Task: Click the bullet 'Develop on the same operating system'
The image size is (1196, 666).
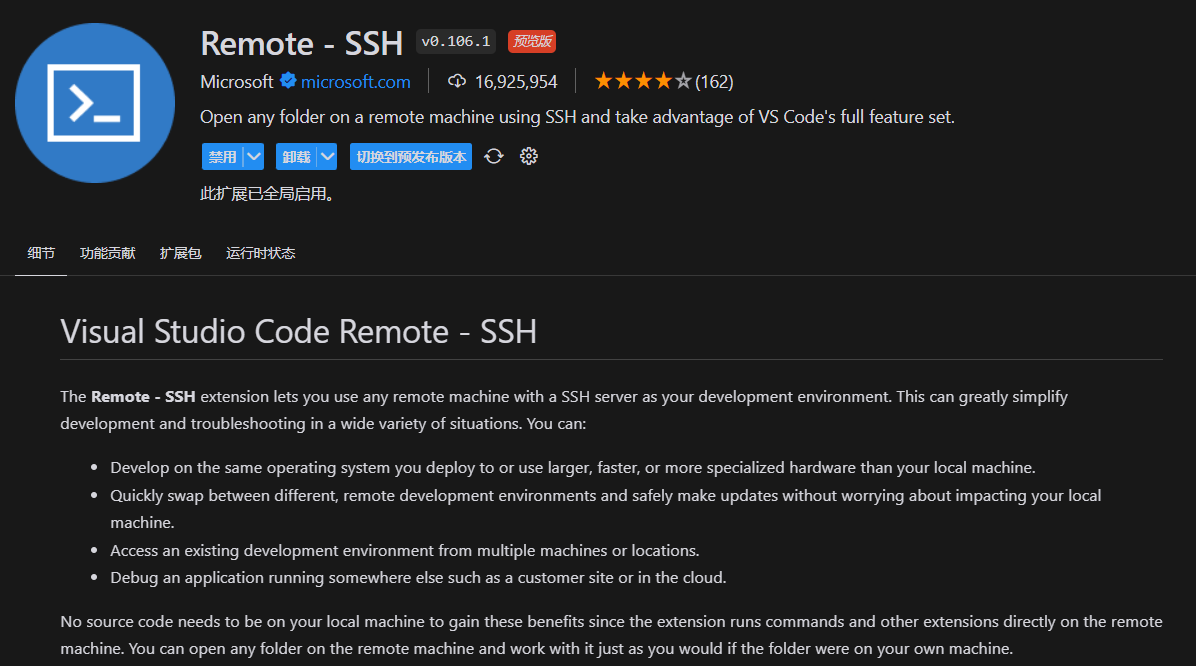Action: click(x=573, y=468)
